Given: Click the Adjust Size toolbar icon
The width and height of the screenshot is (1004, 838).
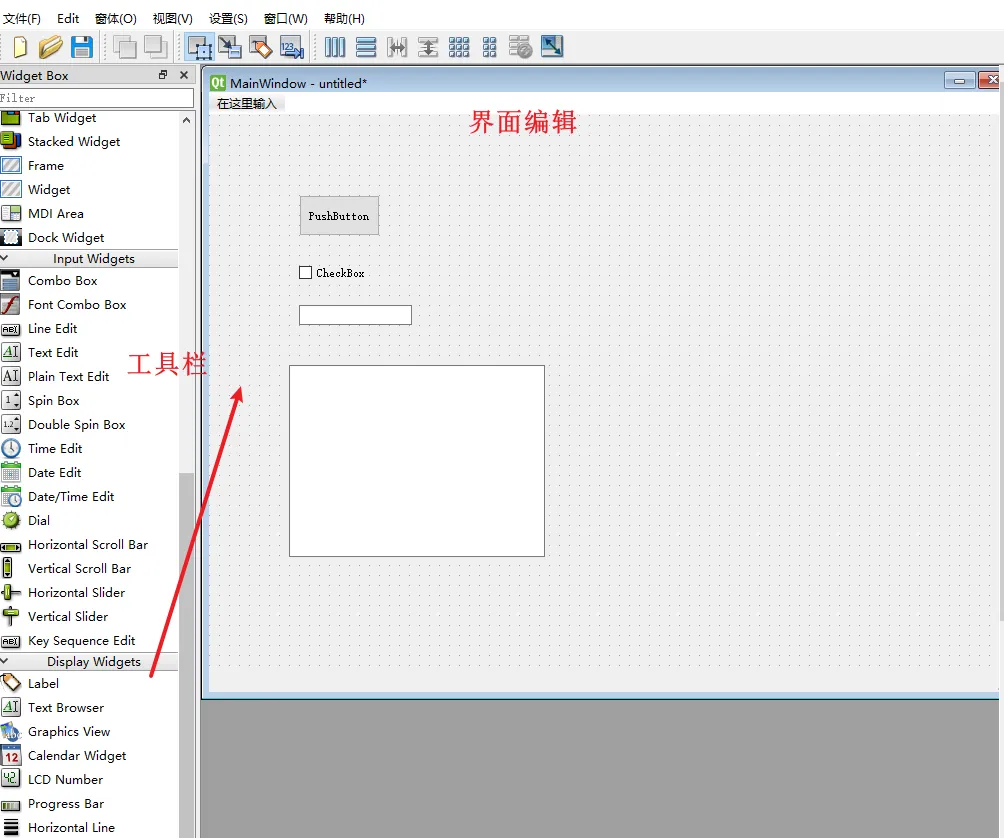Looking at the screenshot, I should 552,47.
